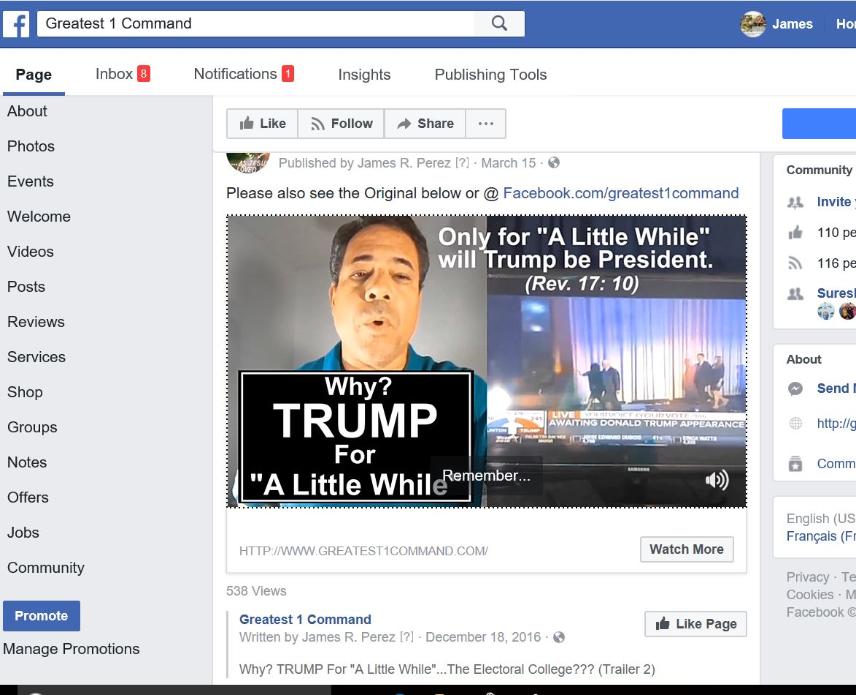
Task: Click the Invite friends icon in Community
Action: click(x=795, y=203)
